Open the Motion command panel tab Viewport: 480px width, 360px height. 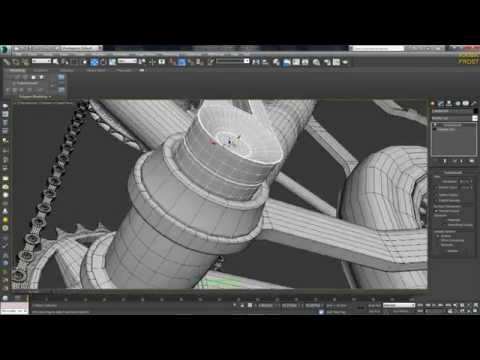(458, 103)
